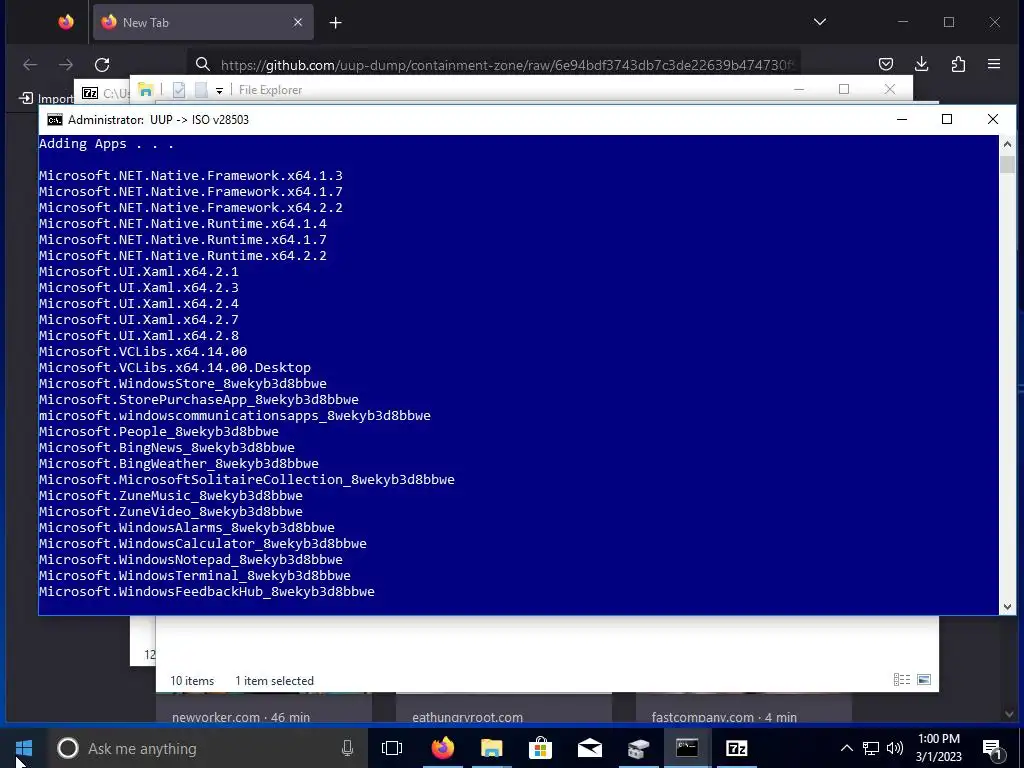Click Microsoft.BingWeather_8wekyb3d8bbwe line

click(179, 464)
